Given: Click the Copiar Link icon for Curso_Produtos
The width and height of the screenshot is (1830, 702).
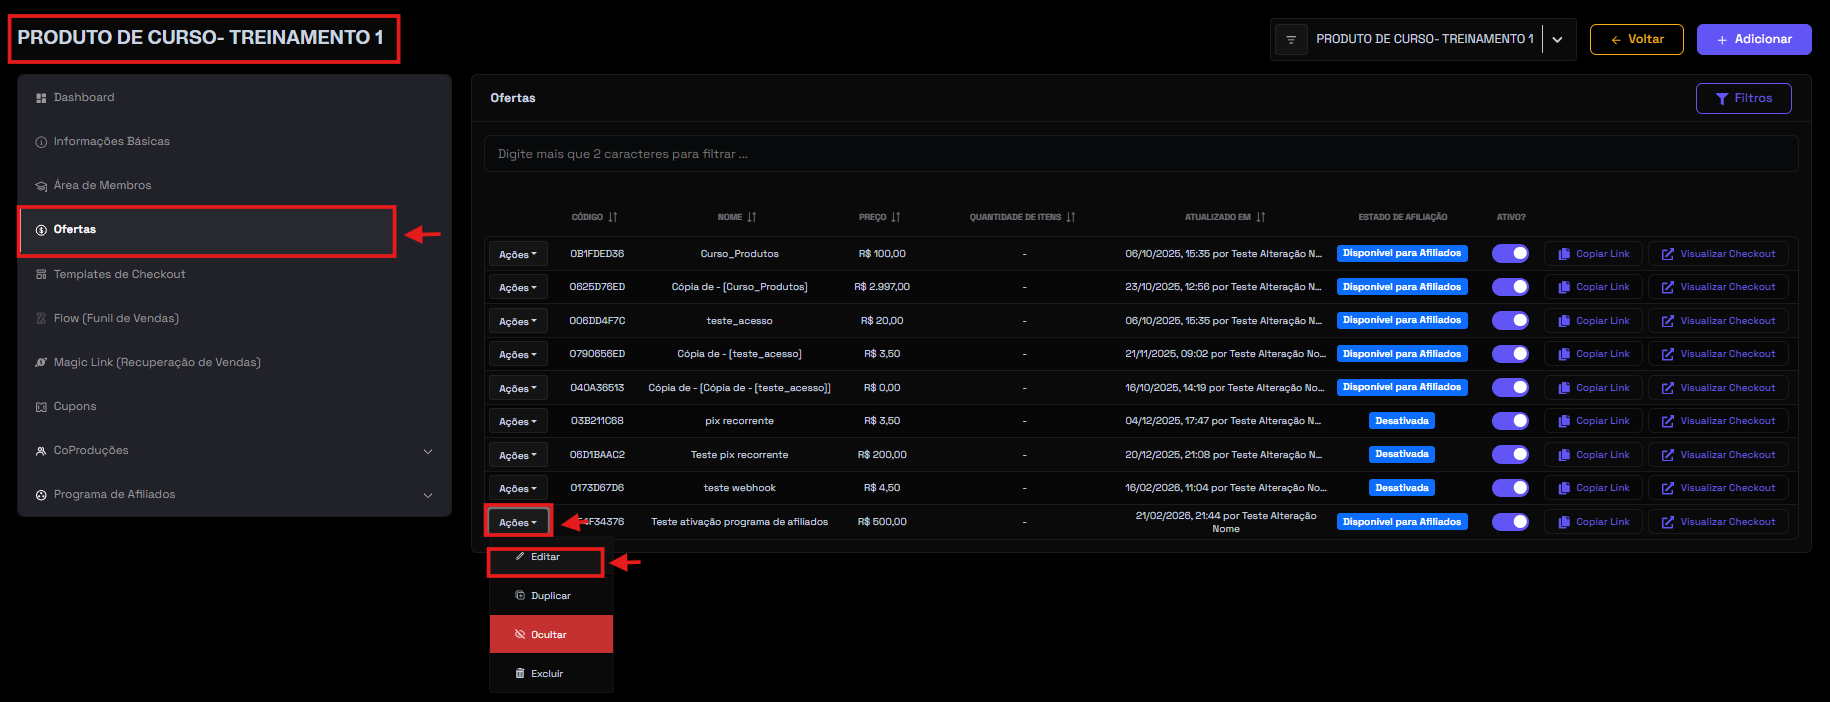Looking at the screenshot, I should coord(1564,254).
